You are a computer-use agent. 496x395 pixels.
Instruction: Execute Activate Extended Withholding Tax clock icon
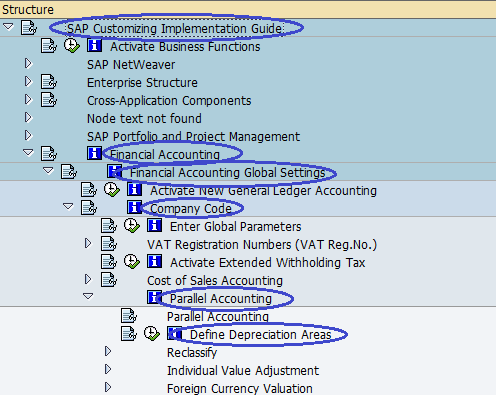pyautogui.click(x=132, y=261)
